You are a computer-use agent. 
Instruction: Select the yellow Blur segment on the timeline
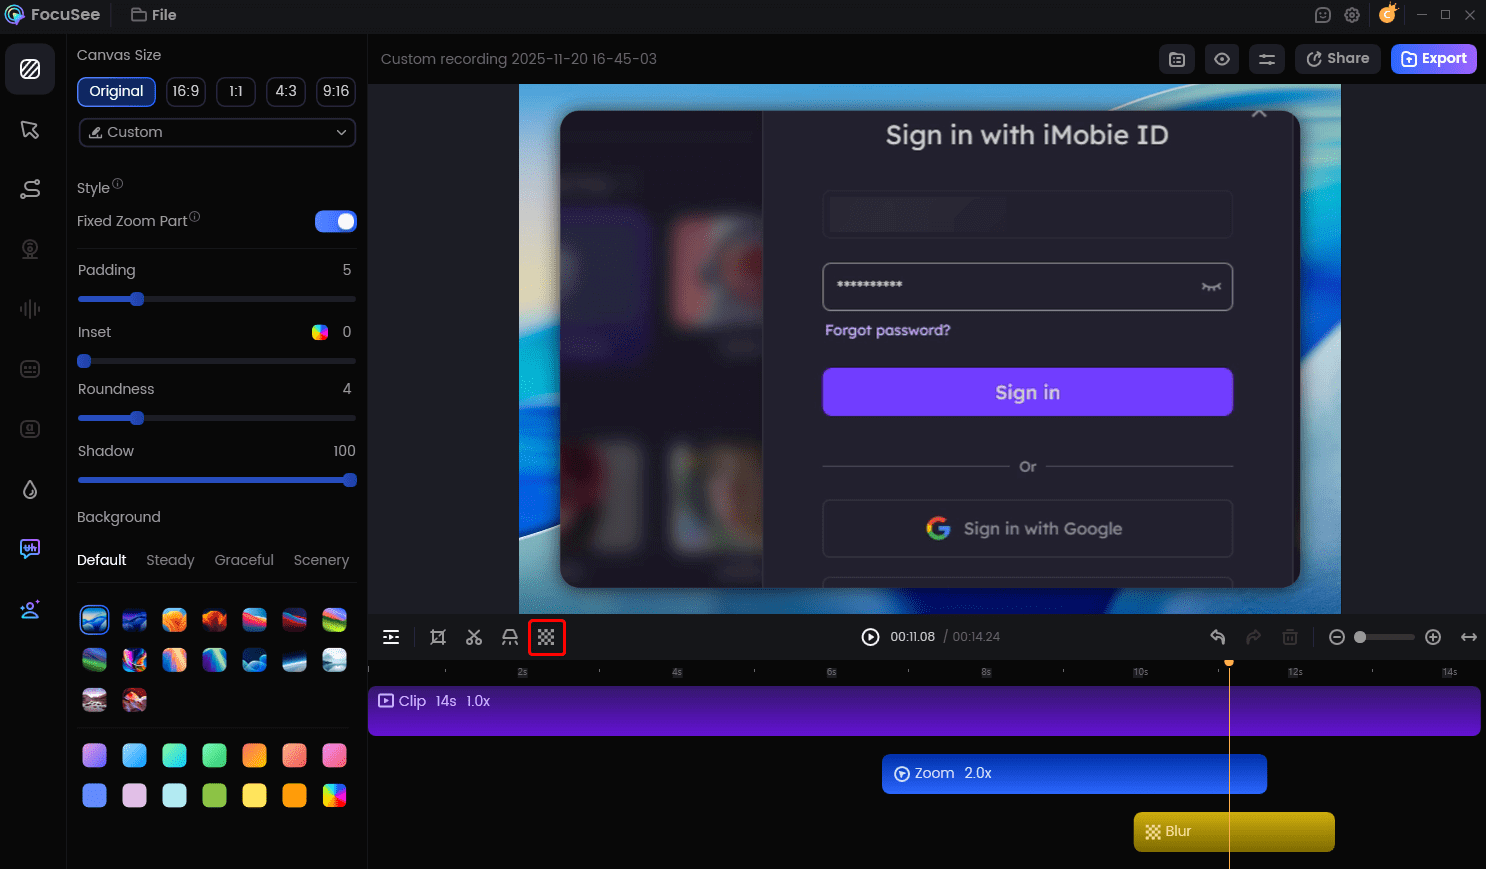click(x=1233, y=831)
